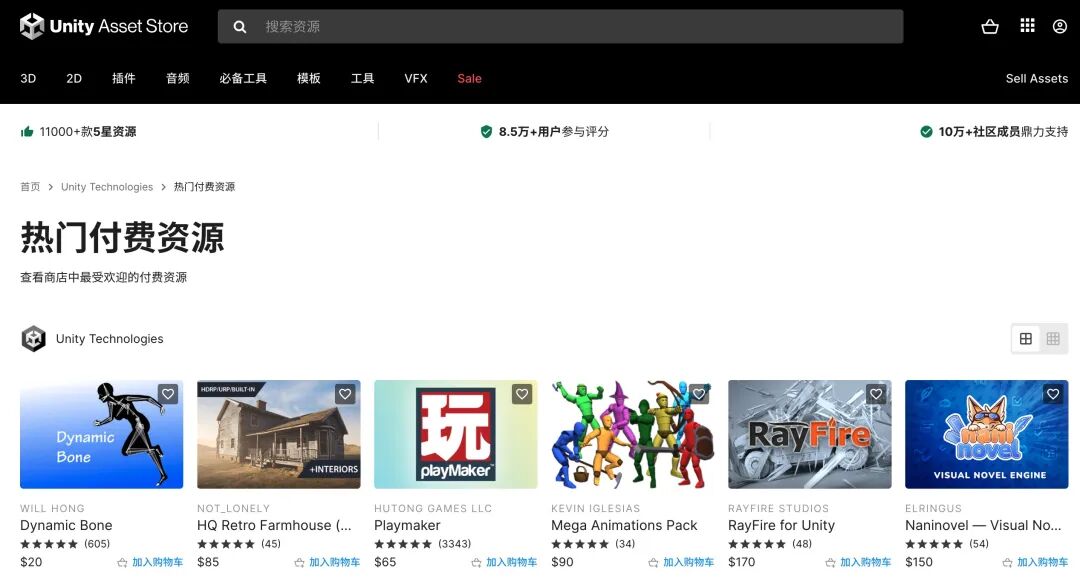
Task: Open the RayFire thumbnail
Action: [x=809, y=434]
